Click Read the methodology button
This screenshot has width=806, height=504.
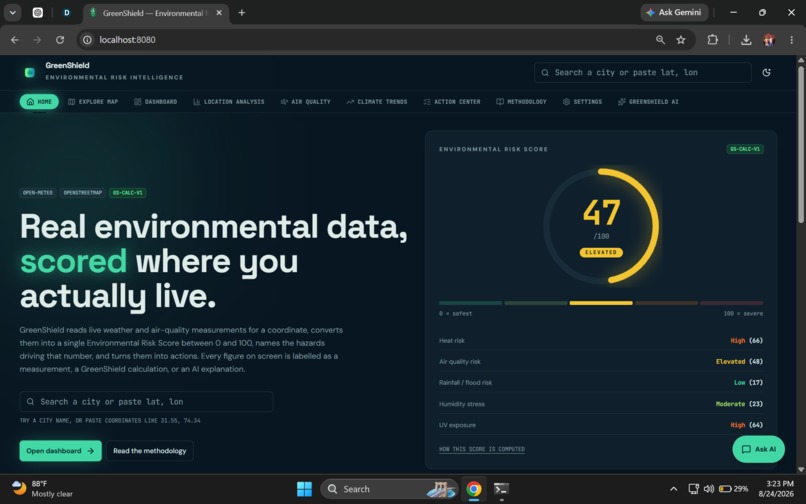click(x=150, y=451)
